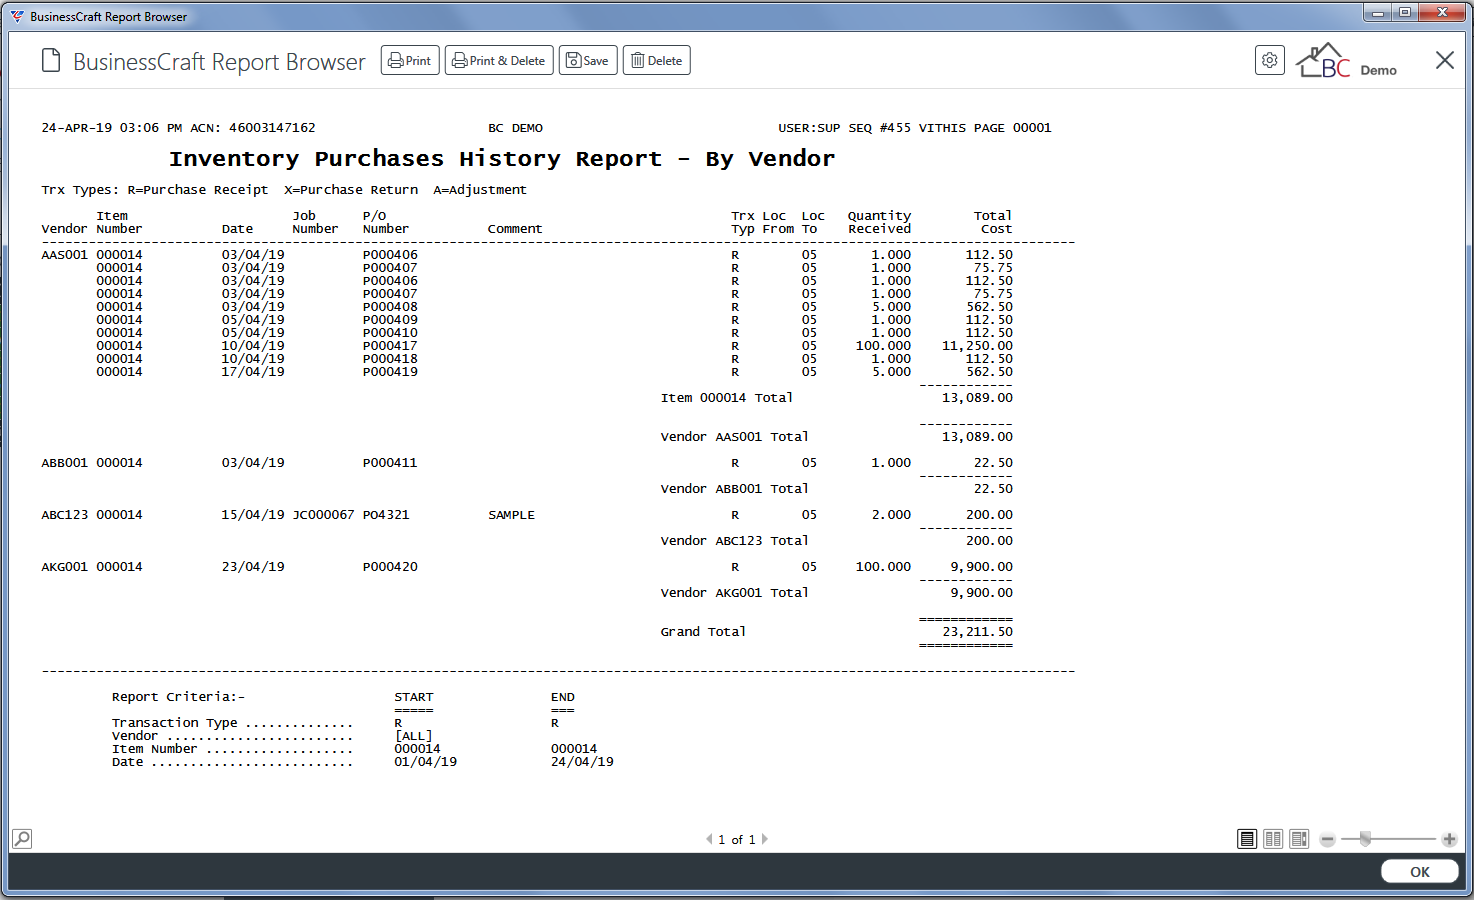Click the Quantity Received column header
The height and width of the screenshot is (900, 1474).
coord(880,222)
